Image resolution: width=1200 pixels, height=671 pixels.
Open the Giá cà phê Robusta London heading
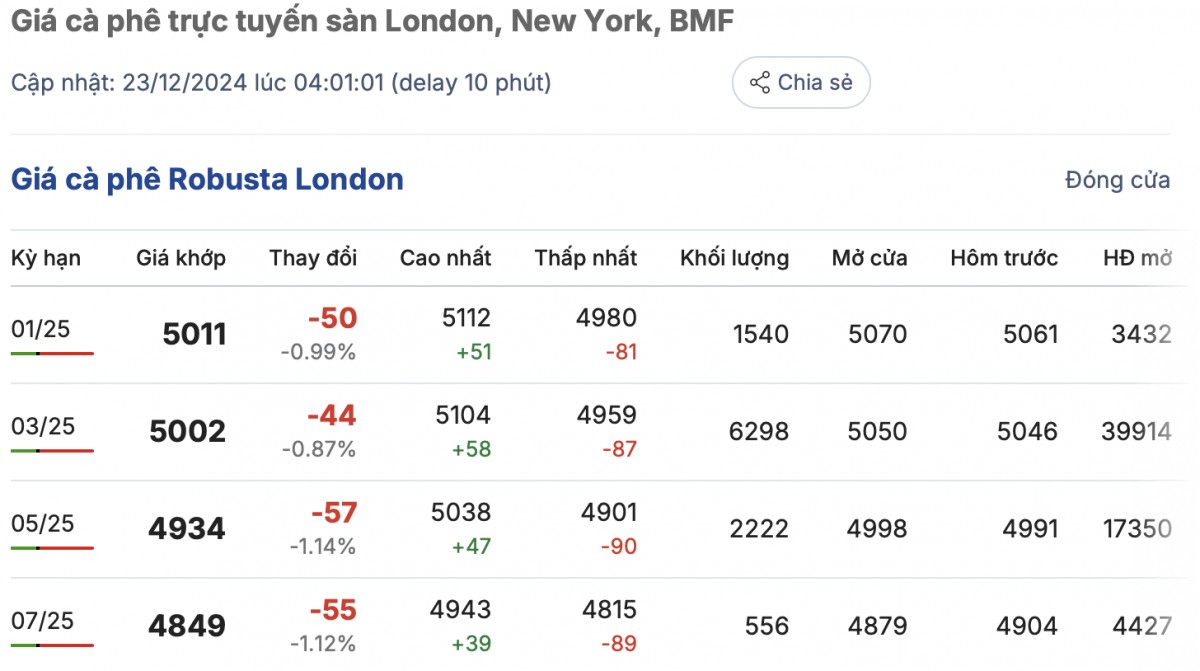[207, 180]
